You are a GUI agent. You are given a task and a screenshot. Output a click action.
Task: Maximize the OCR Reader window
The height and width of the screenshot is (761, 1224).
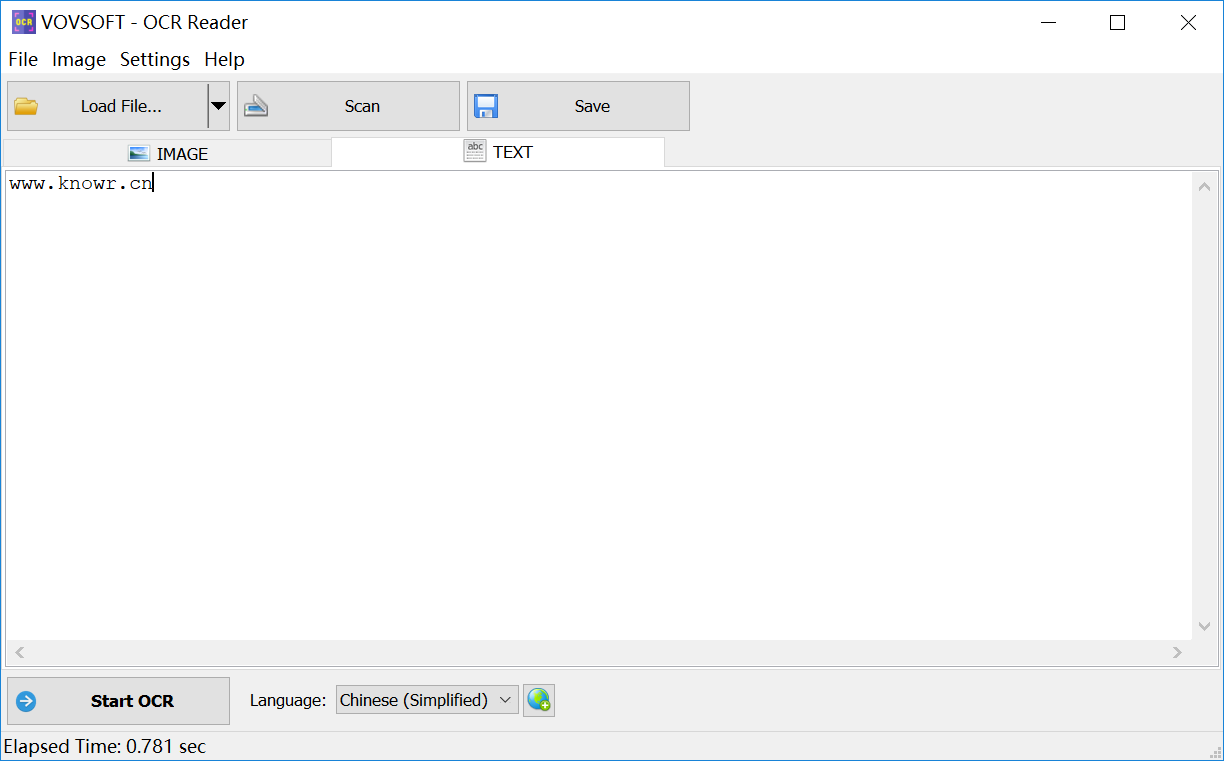(1118, 22)
